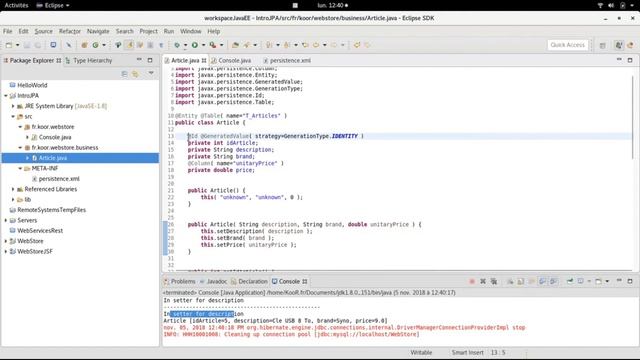Open the Eclipse application menu in top bar
This screenshot has width=640, height=360.
53,5
